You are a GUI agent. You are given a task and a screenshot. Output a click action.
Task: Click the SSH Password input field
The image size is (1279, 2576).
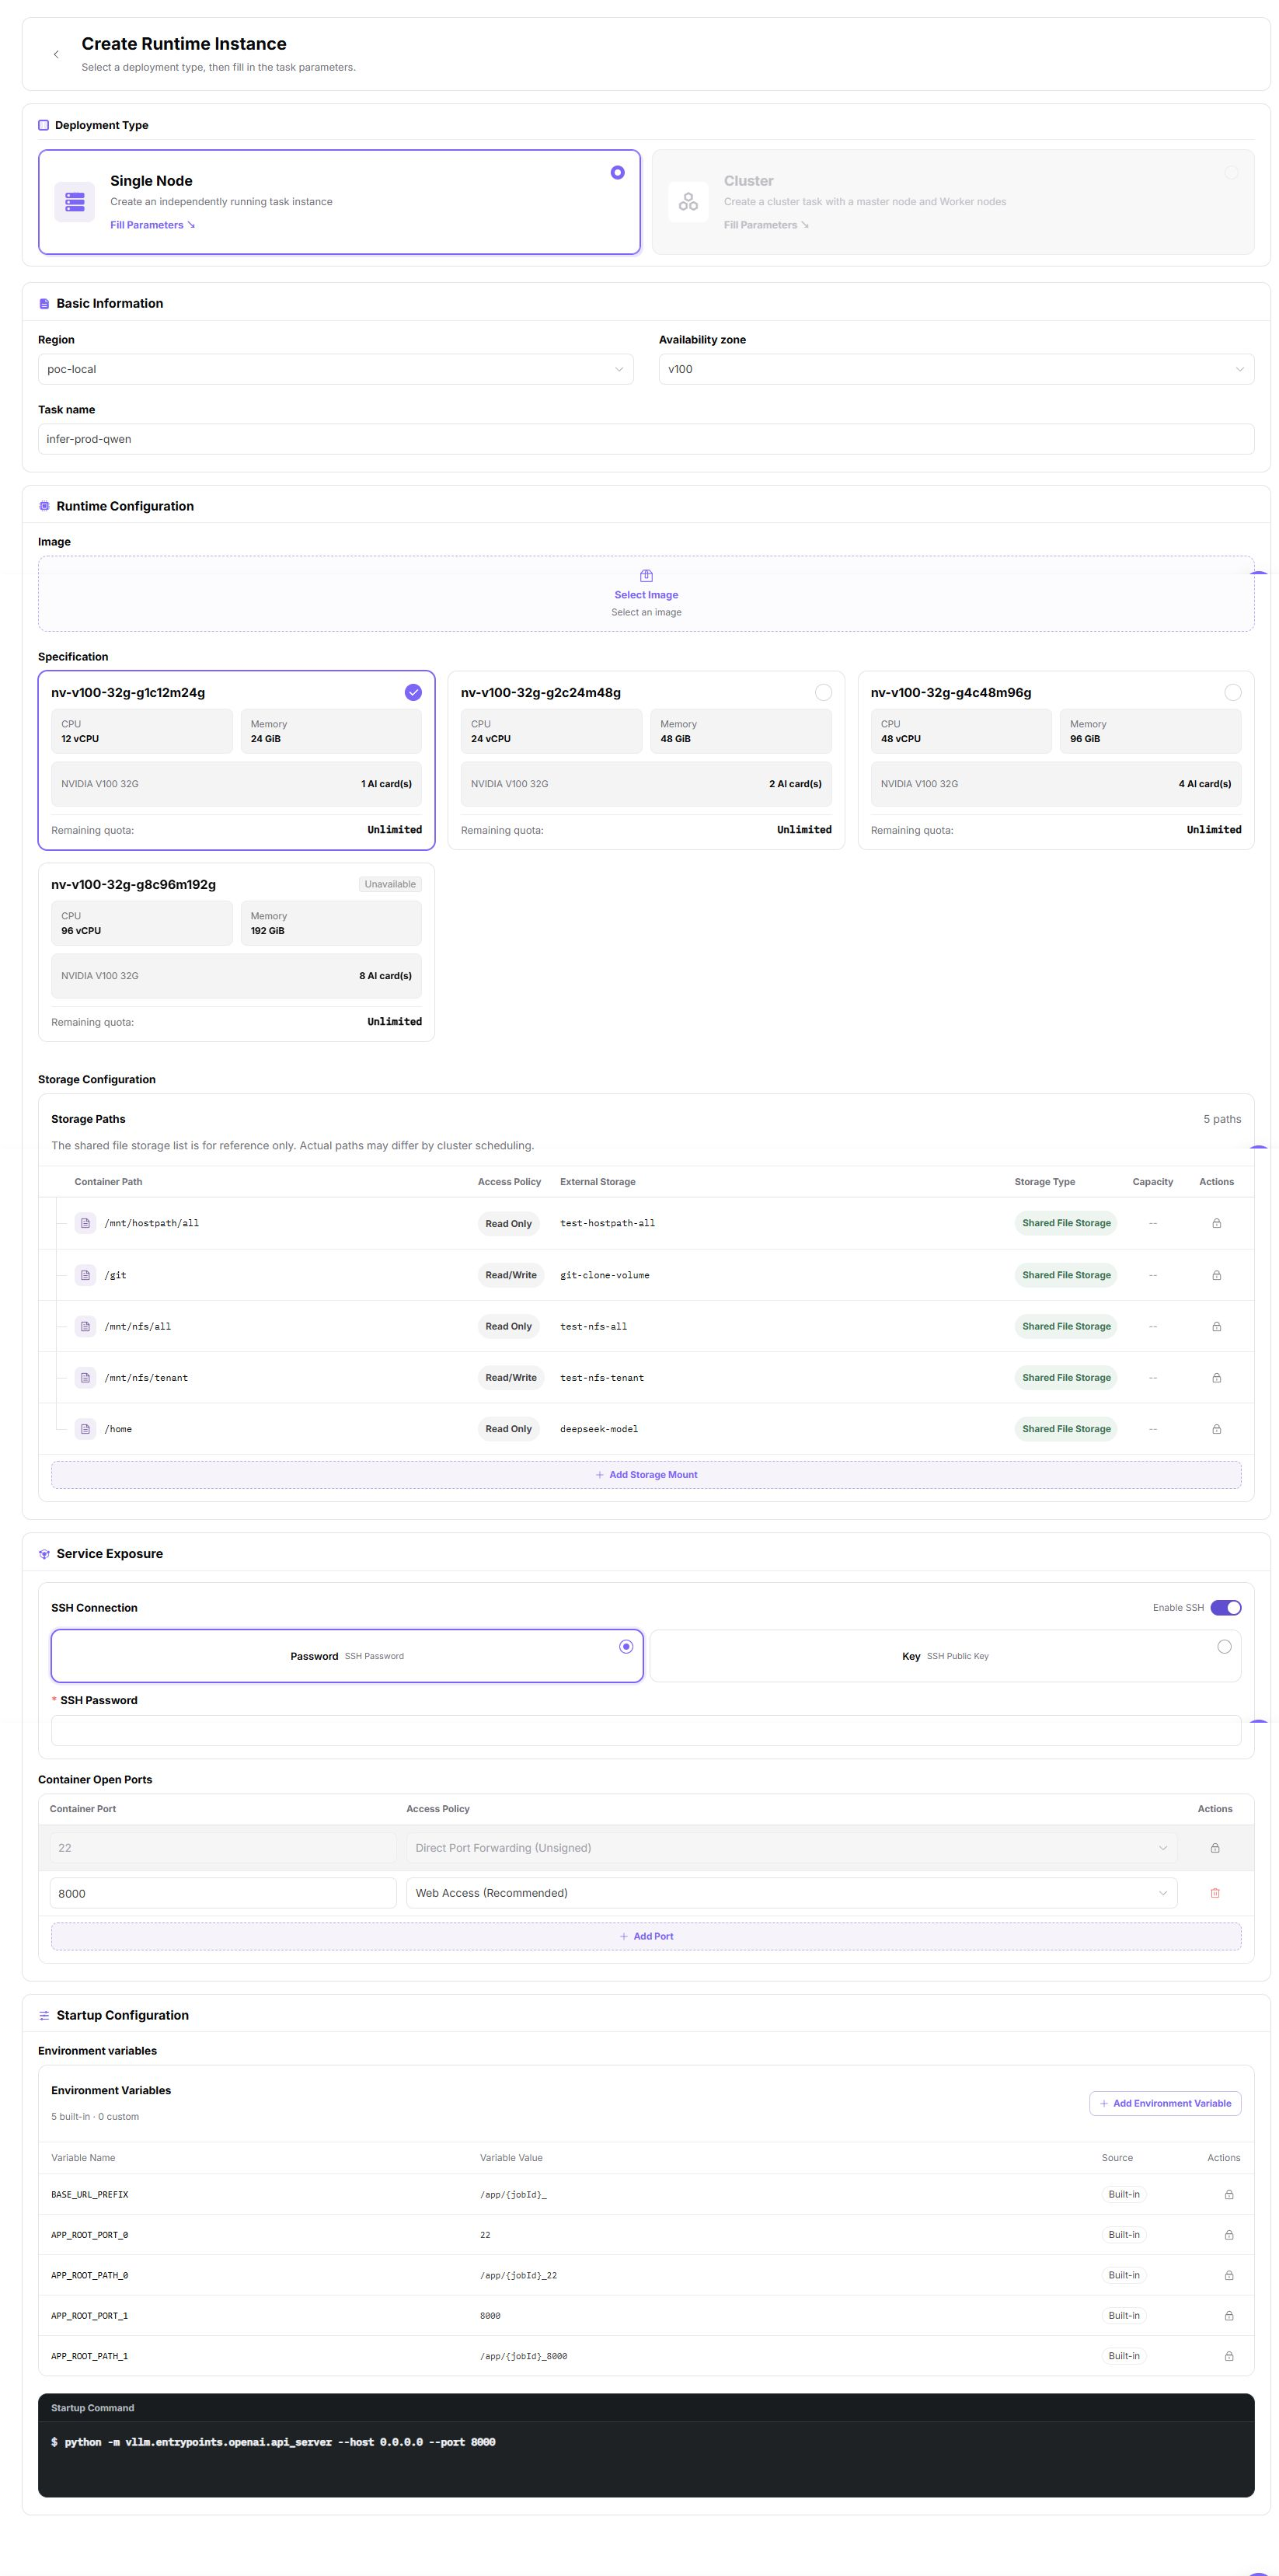pos(646,1730)
